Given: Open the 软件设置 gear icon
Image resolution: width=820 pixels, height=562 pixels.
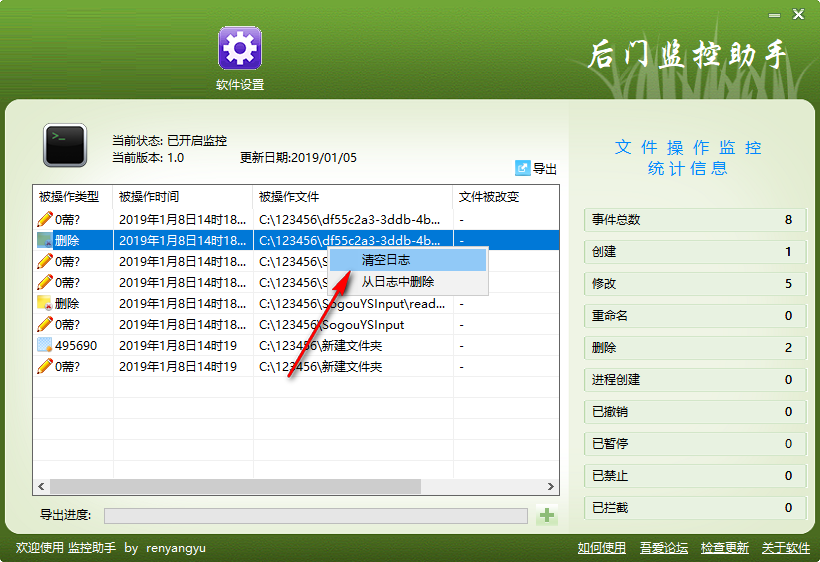Looking at the screenshot, I should [240, 48].
